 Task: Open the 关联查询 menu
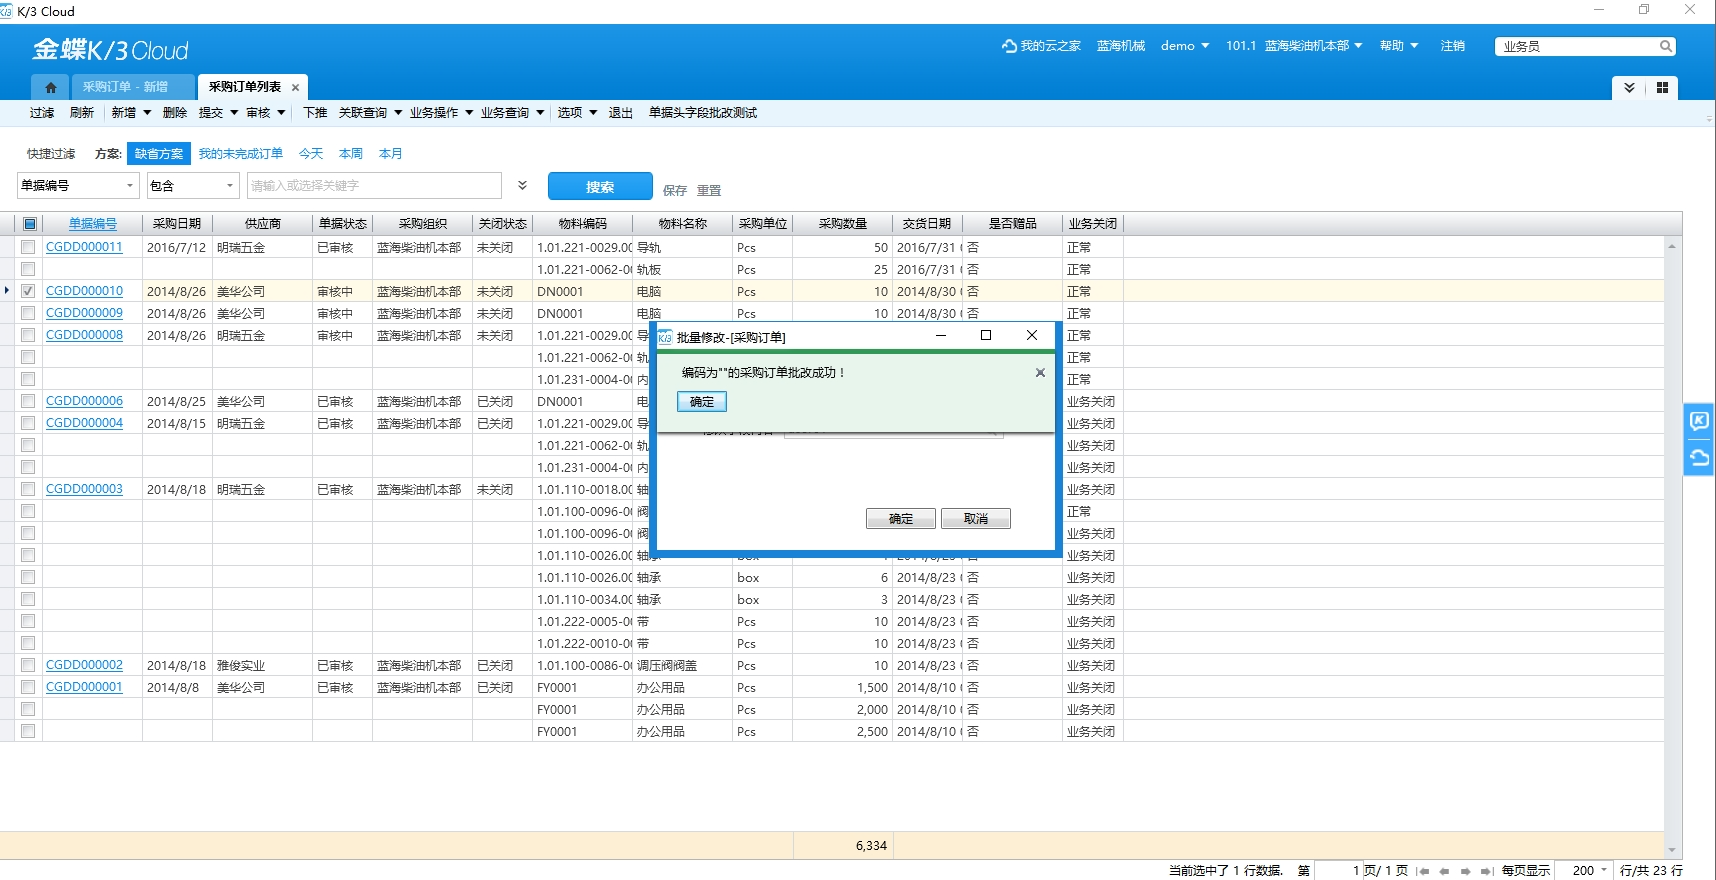point(370,113)
